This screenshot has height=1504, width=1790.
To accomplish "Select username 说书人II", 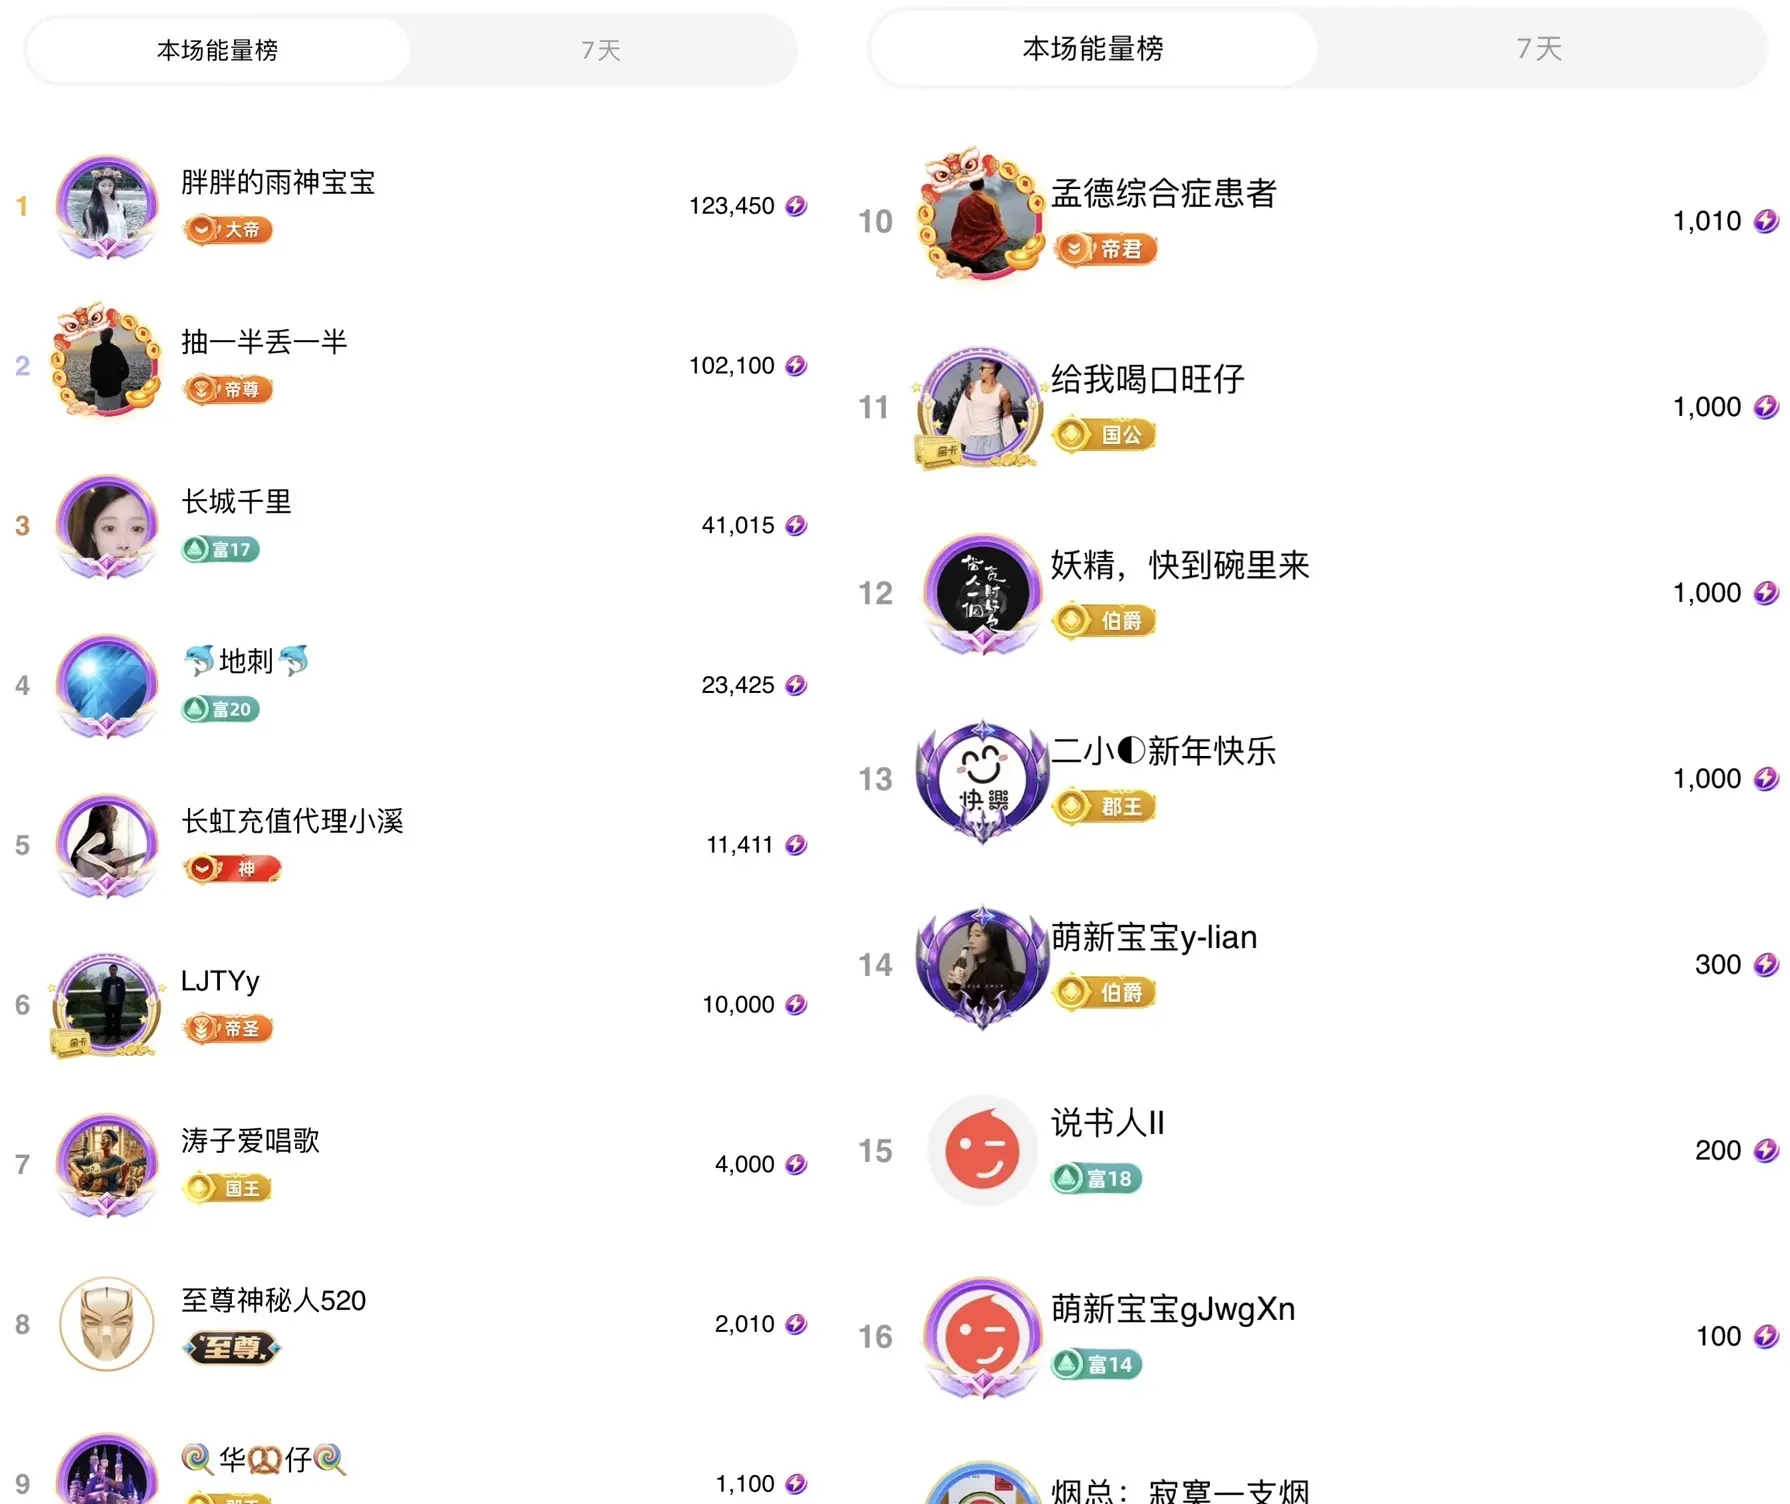I will [x=1108, y=1123].
